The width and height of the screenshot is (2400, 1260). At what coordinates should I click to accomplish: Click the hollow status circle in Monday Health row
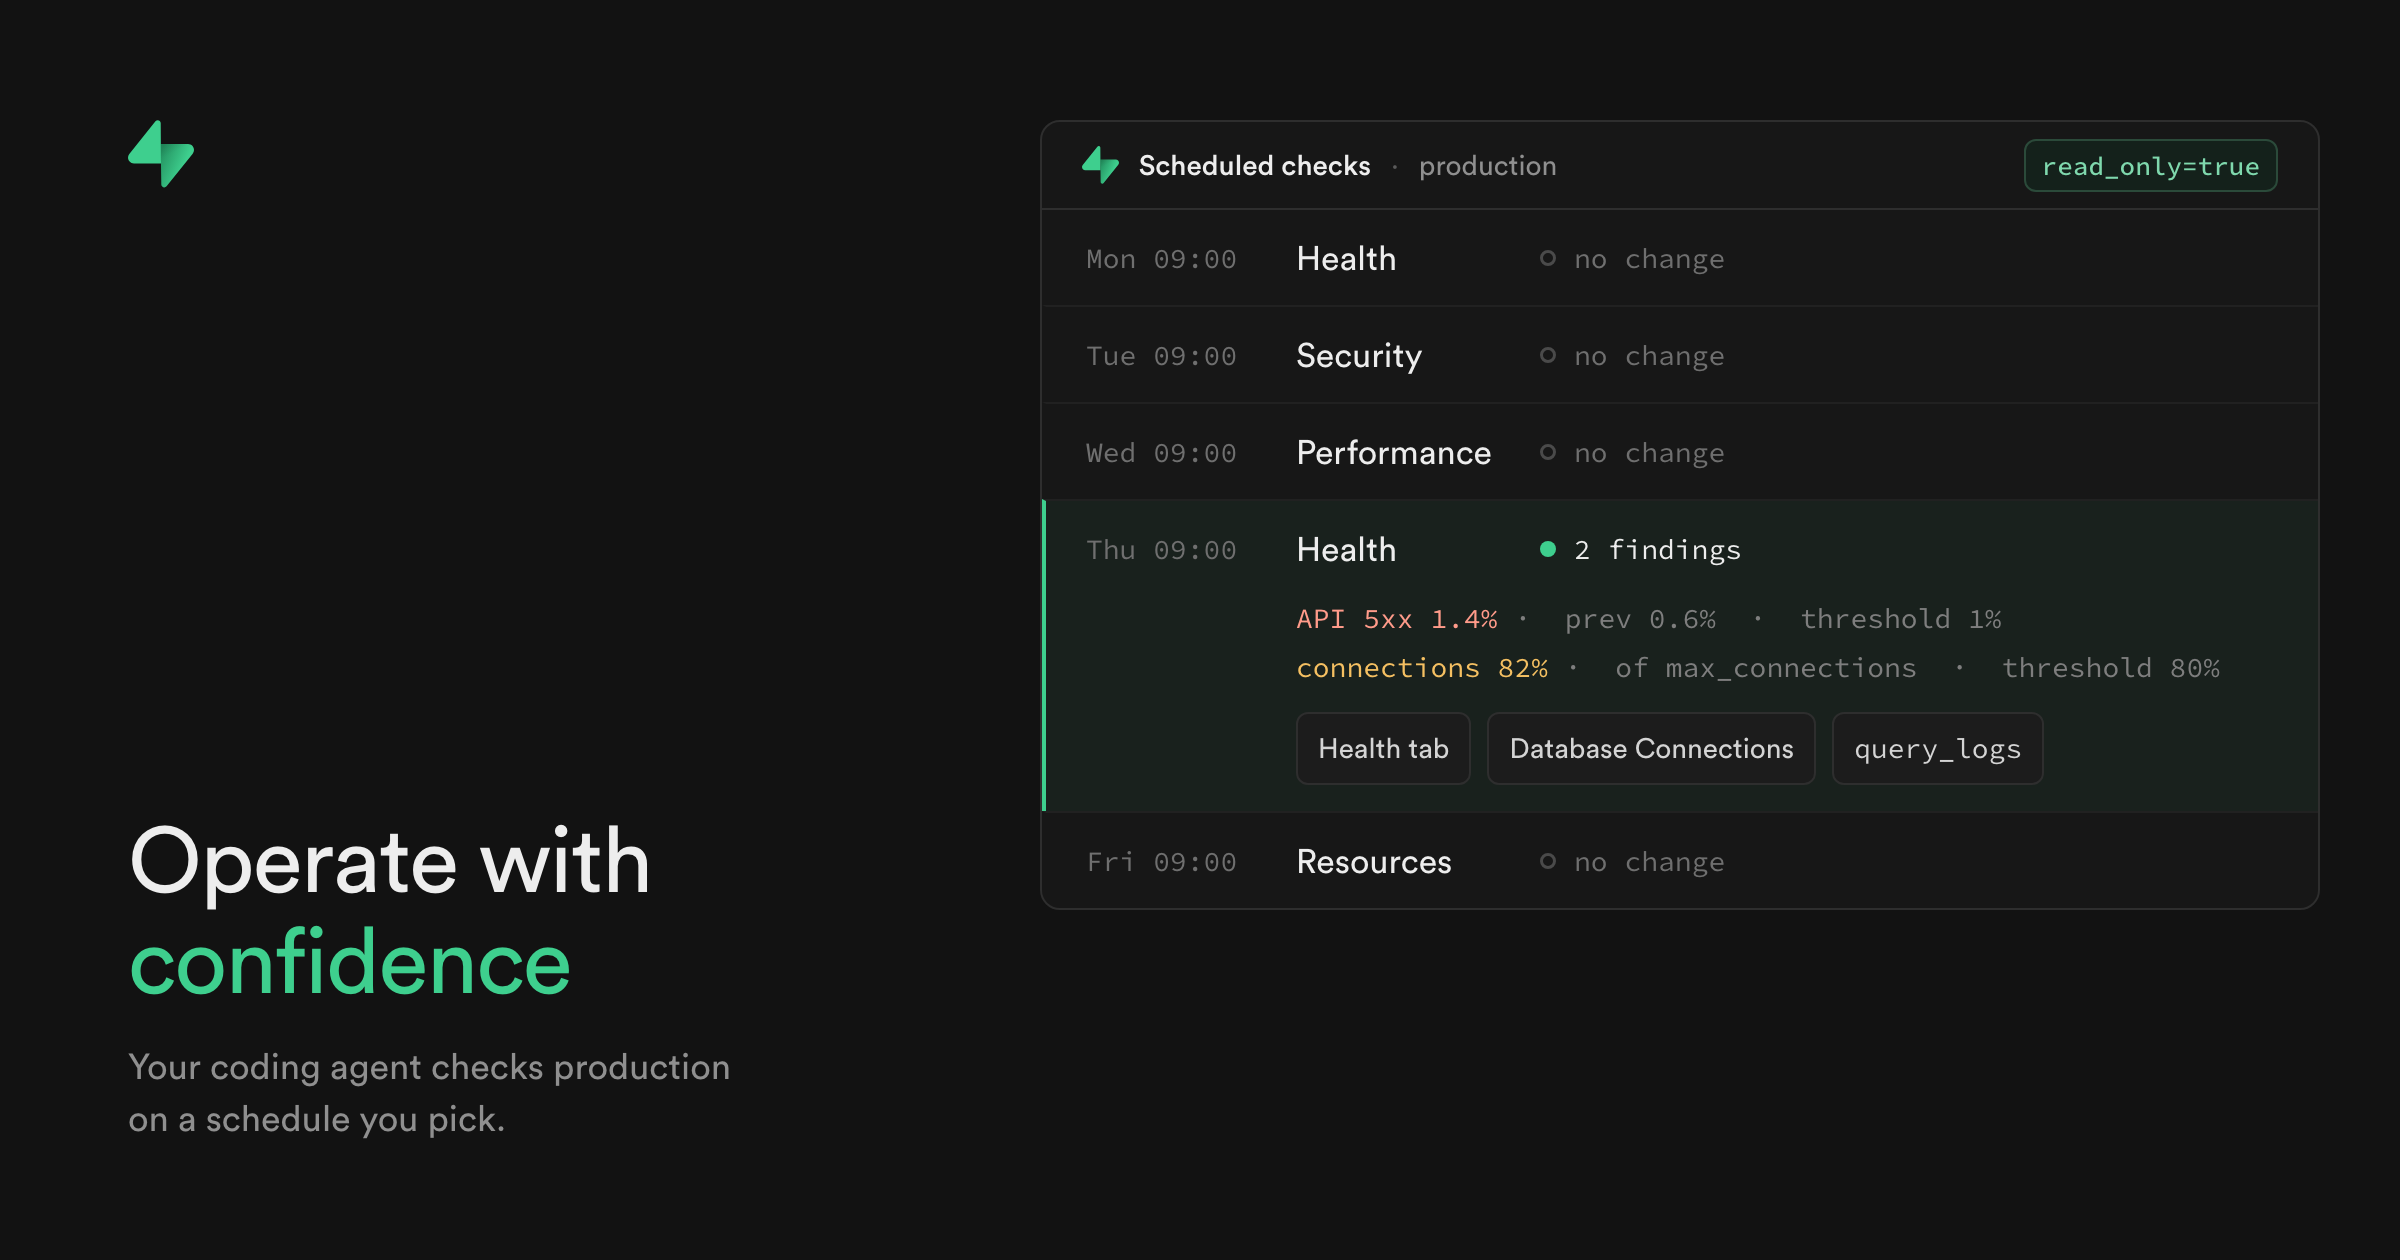pyautogui.click(x=1548, y=258)
